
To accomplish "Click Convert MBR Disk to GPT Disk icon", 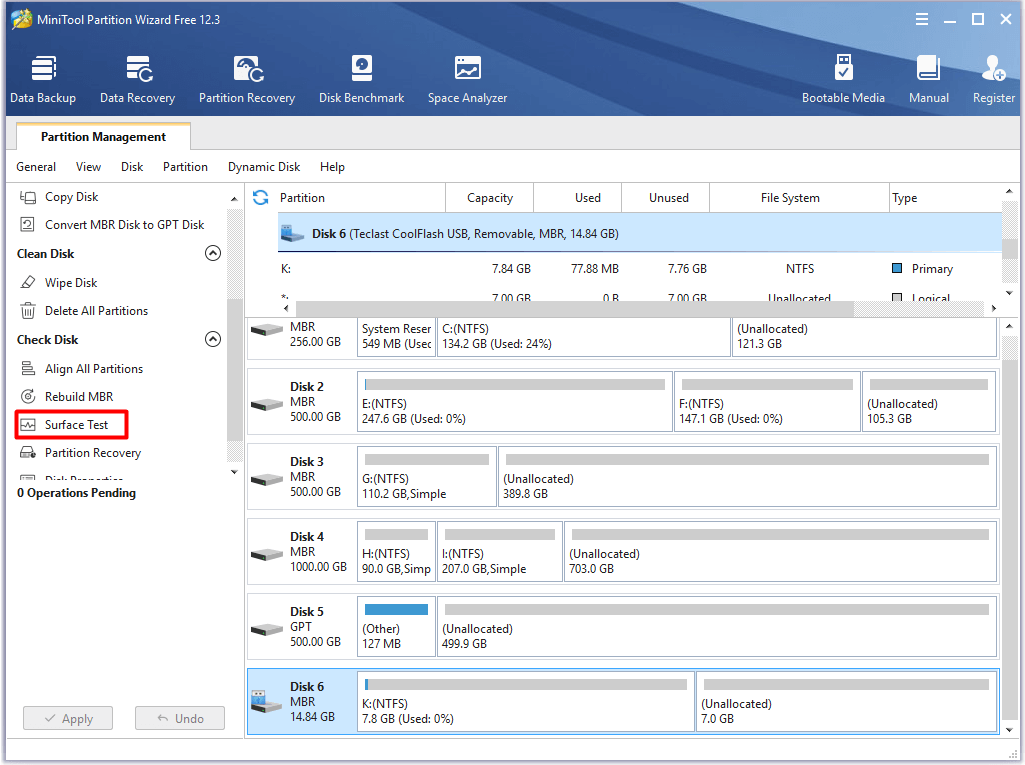I will tap(27, 225).
